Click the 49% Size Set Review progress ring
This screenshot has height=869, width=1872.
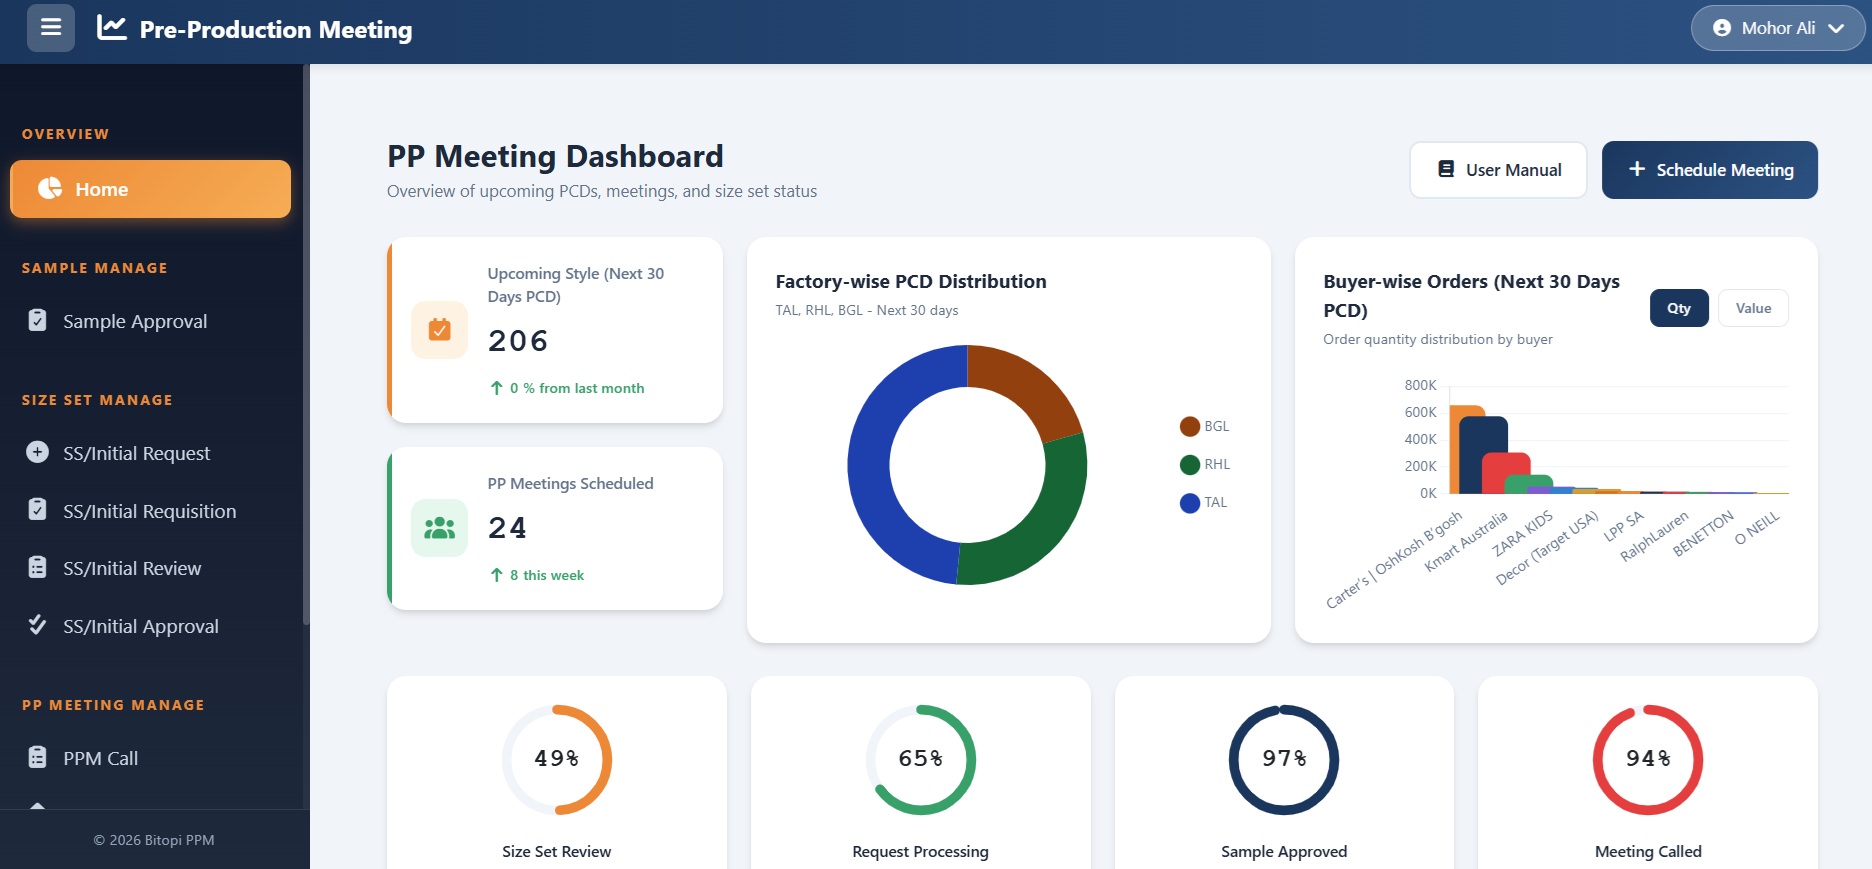pyautogui.click(x=557, y=760)
